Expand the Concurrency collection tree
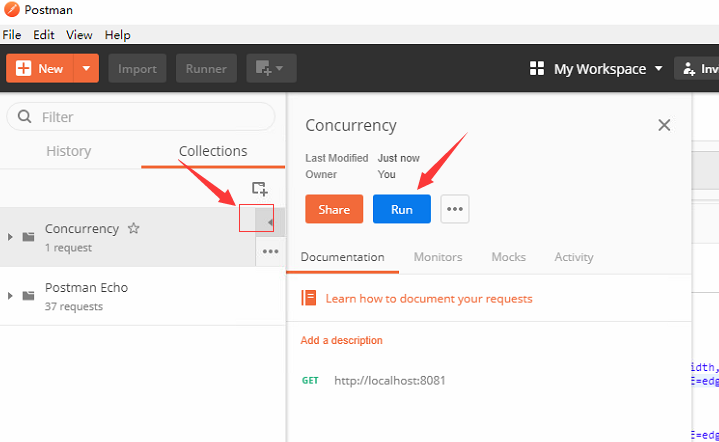Viewport: 719px width, 442px height. coord(10,237)
